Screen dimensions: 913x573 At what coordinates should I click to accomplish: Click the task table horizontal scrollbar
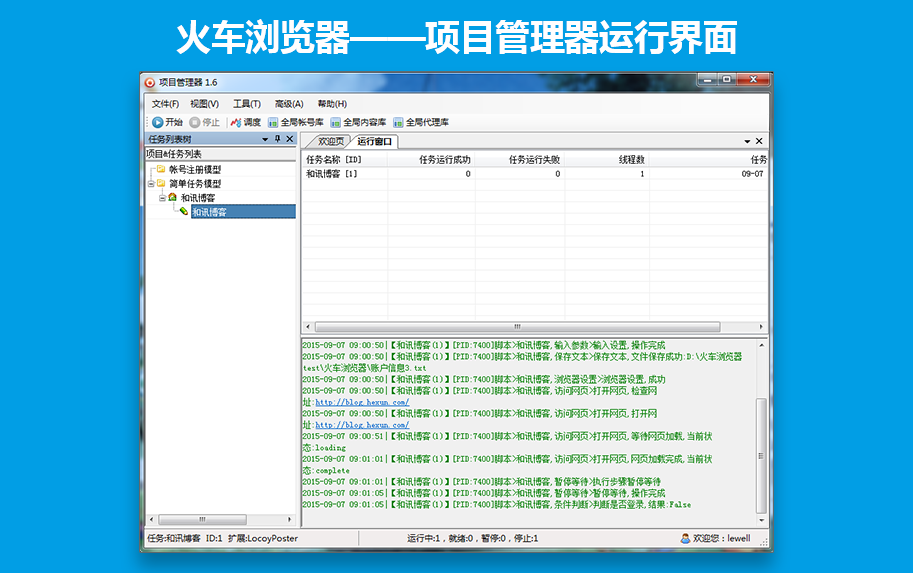517,327
